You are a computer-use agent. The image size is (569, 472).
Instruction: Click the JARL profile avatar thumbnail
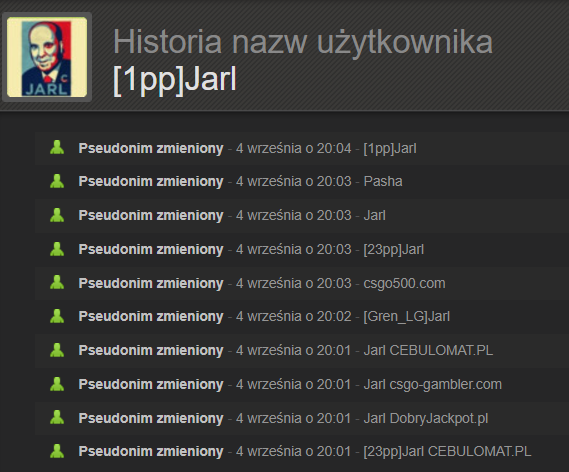pos(47,57)
